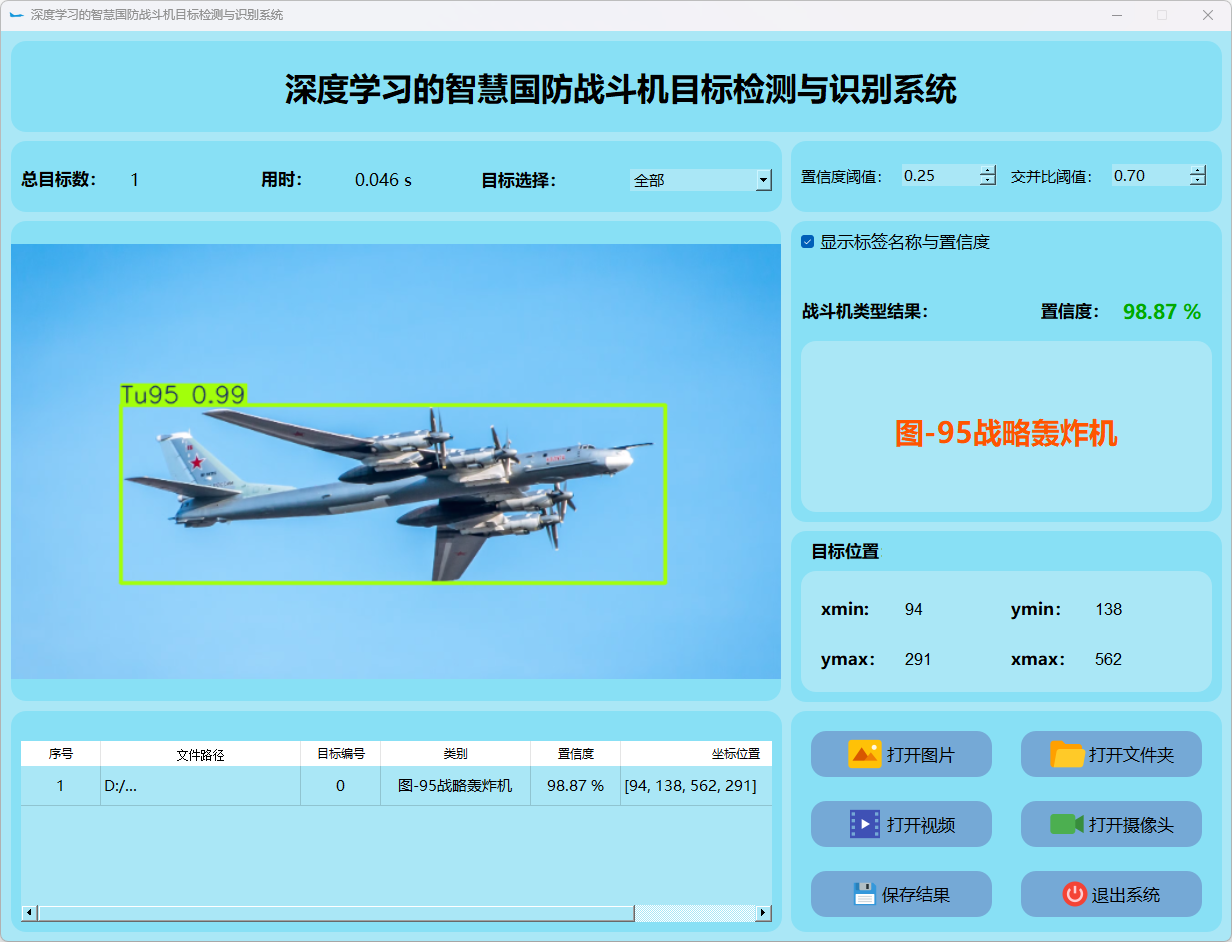This screenshot has height=942, width=1232.
Task: Click the folder icon on 打开文件夹
Action: click(x=1067, y=754)
